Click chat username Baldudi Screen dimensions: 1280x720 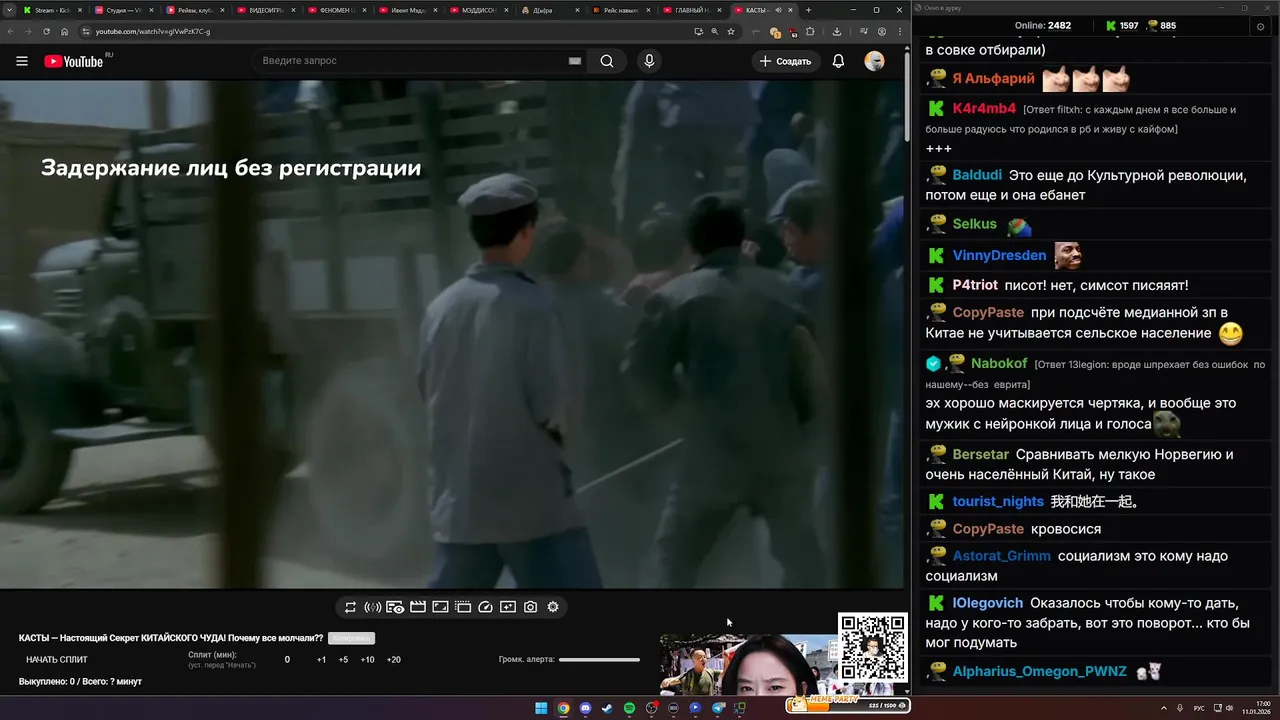click(x=977, y=175)
